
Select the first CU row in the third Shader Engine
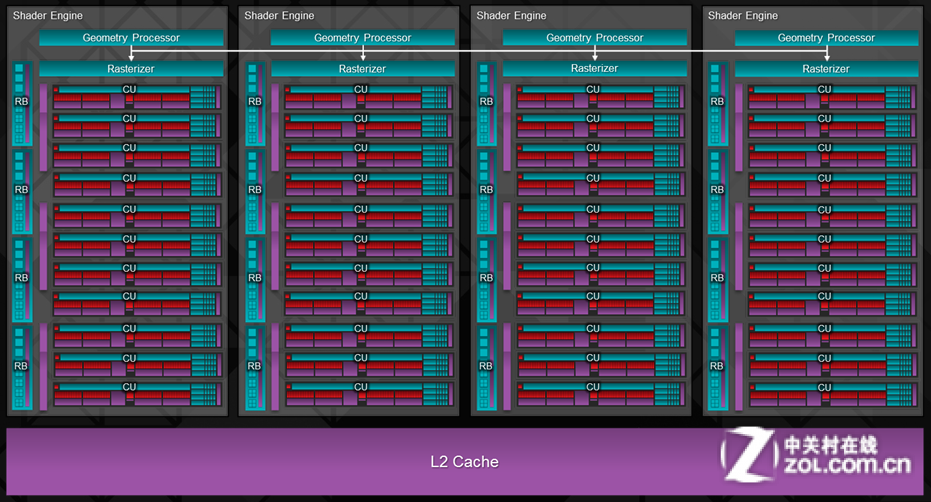[600, 97]
